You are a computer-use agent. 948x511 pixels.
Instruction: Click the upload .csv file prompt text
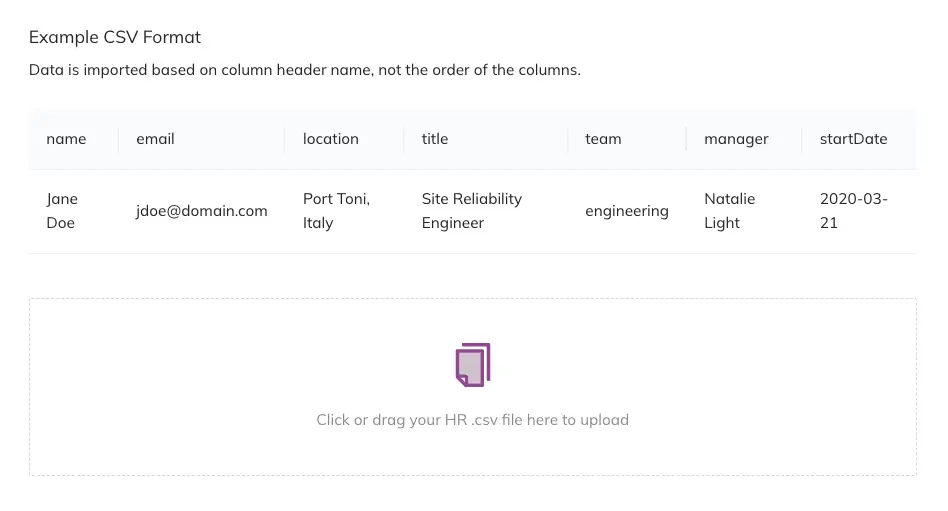472,420
